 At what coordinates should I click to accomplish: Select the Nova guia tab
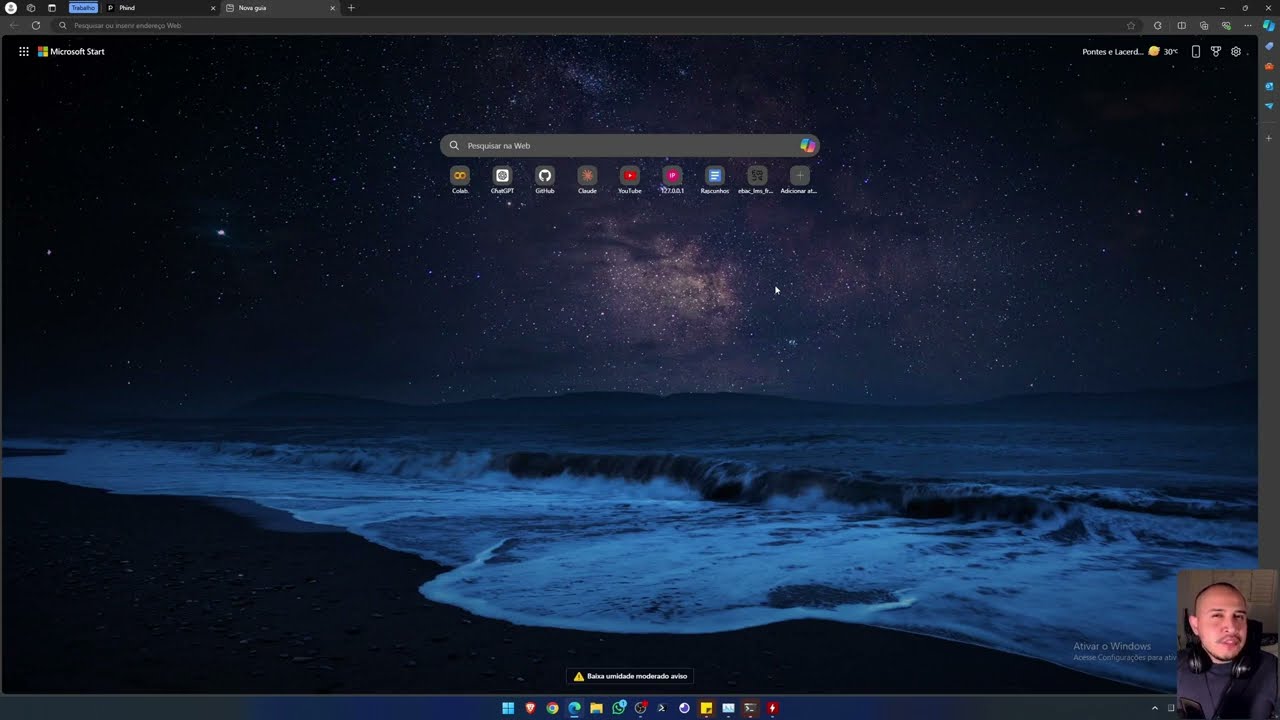(x=280, y=8)
